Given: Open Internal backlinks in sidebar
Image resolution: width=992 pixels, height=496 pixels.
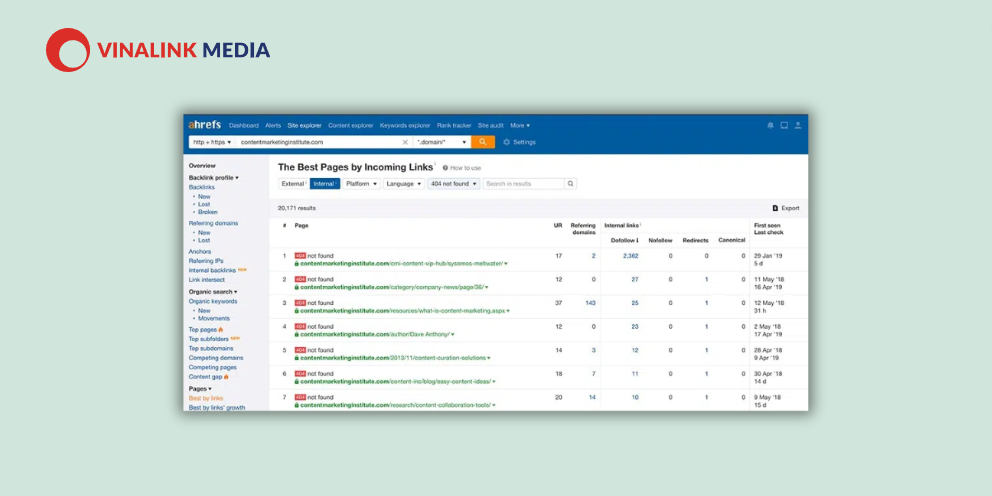Looking at the screenshot, I should 212,270.
